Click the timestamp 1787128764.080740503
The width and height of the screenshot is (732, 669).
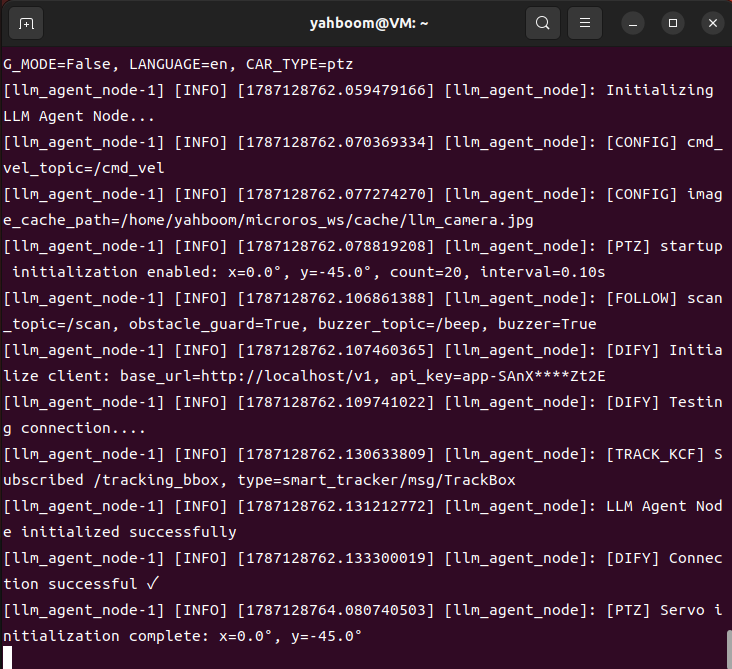(335, 610)
